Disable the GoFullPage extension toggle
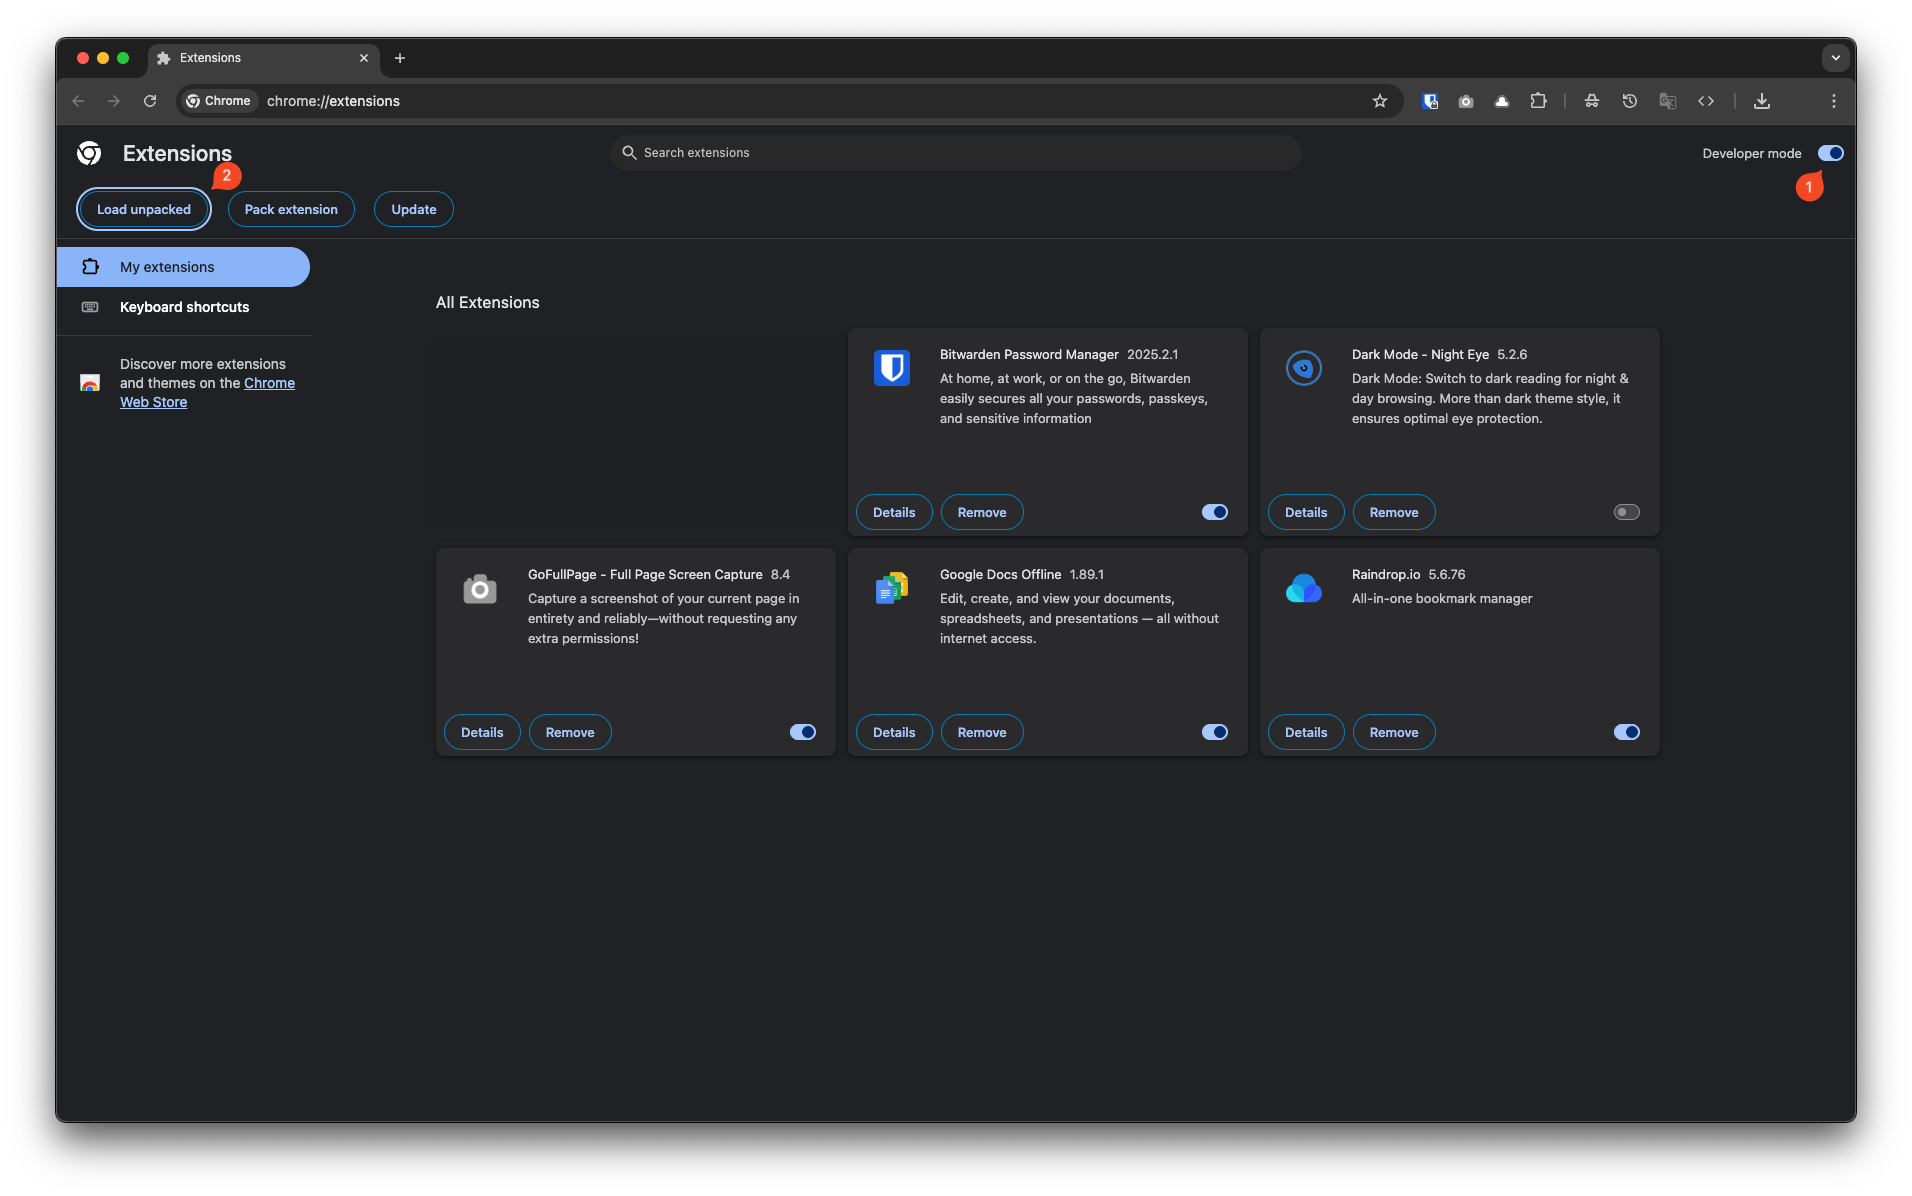Image resolution: width=1912 pixels, height=1196 pixels. [x=803, y=732]
